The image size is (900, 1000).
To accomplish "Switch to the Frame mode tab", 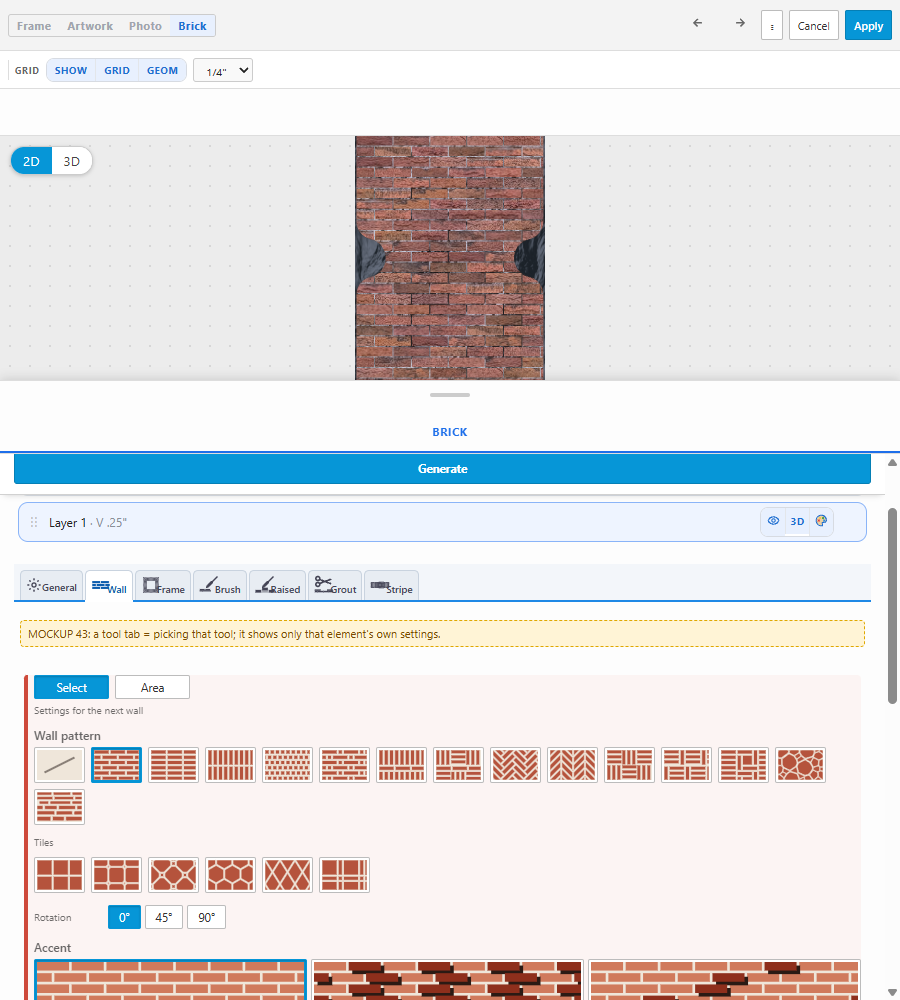I will [34, 26].
